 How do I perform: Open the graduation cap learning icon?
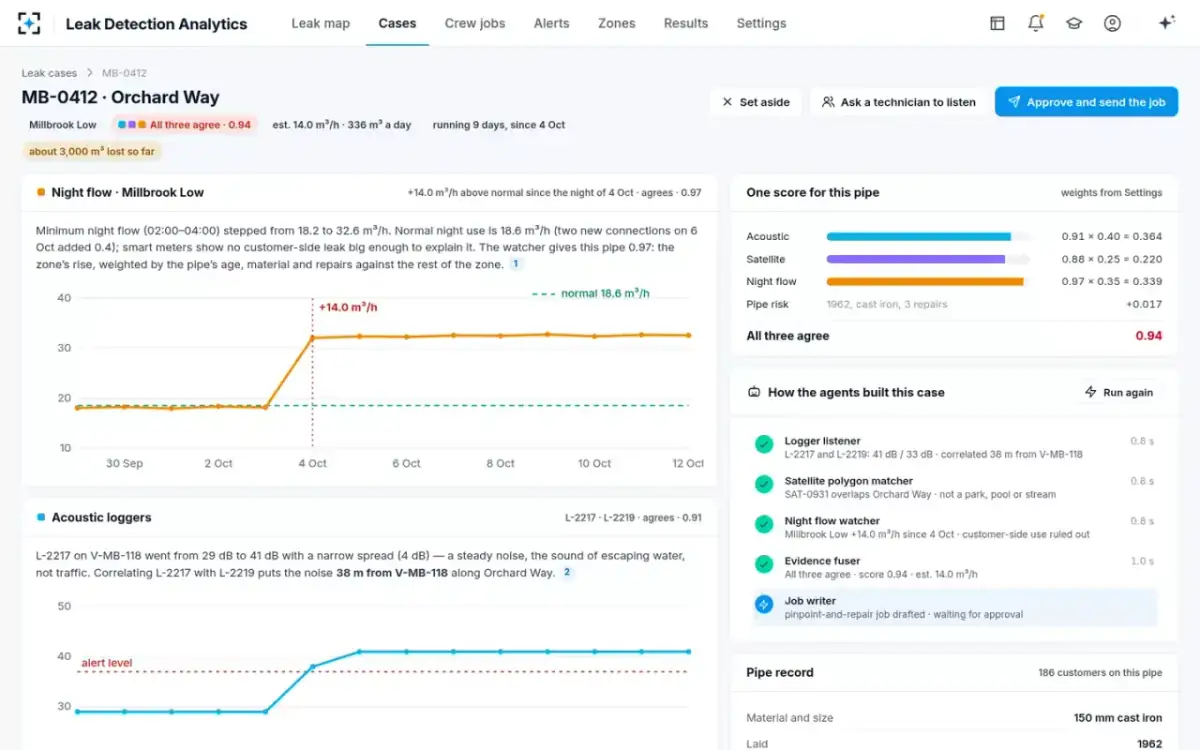[1074, 23]
